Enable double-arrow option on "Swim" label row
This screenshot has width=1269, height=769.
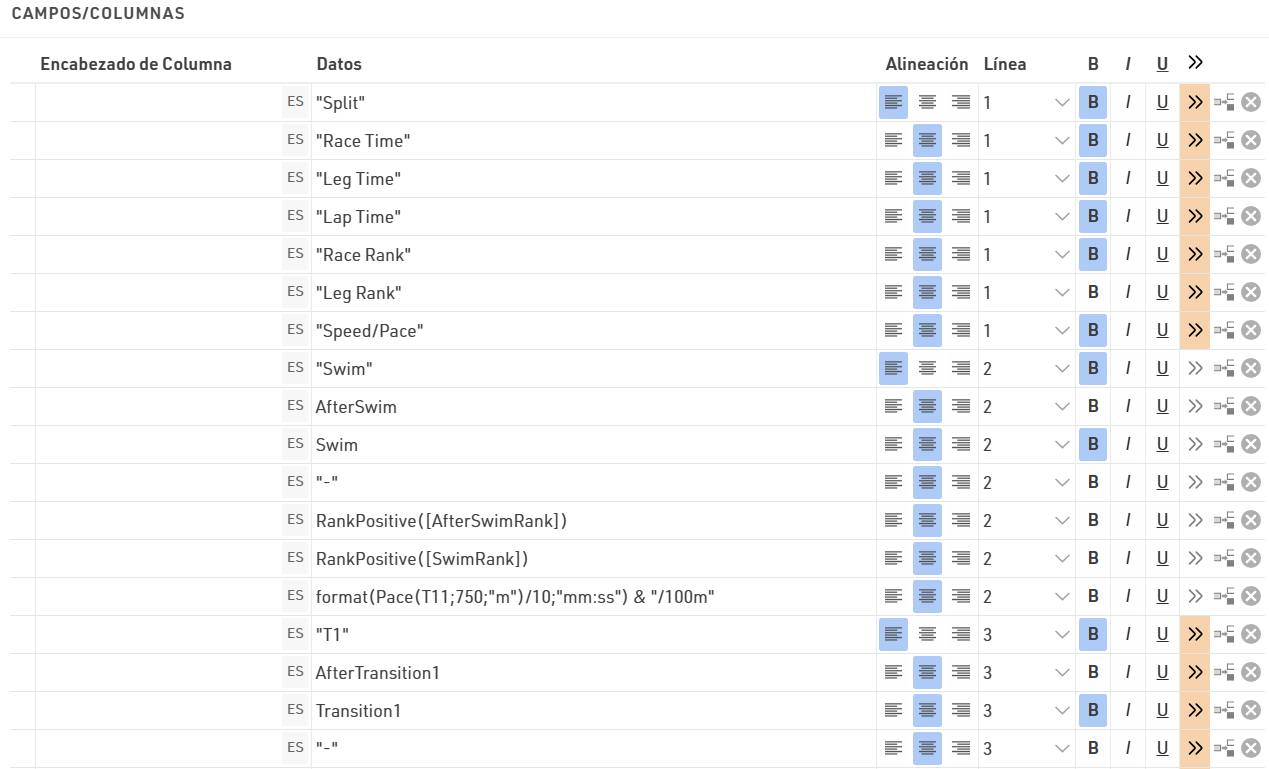click(x=1194, y=368)
